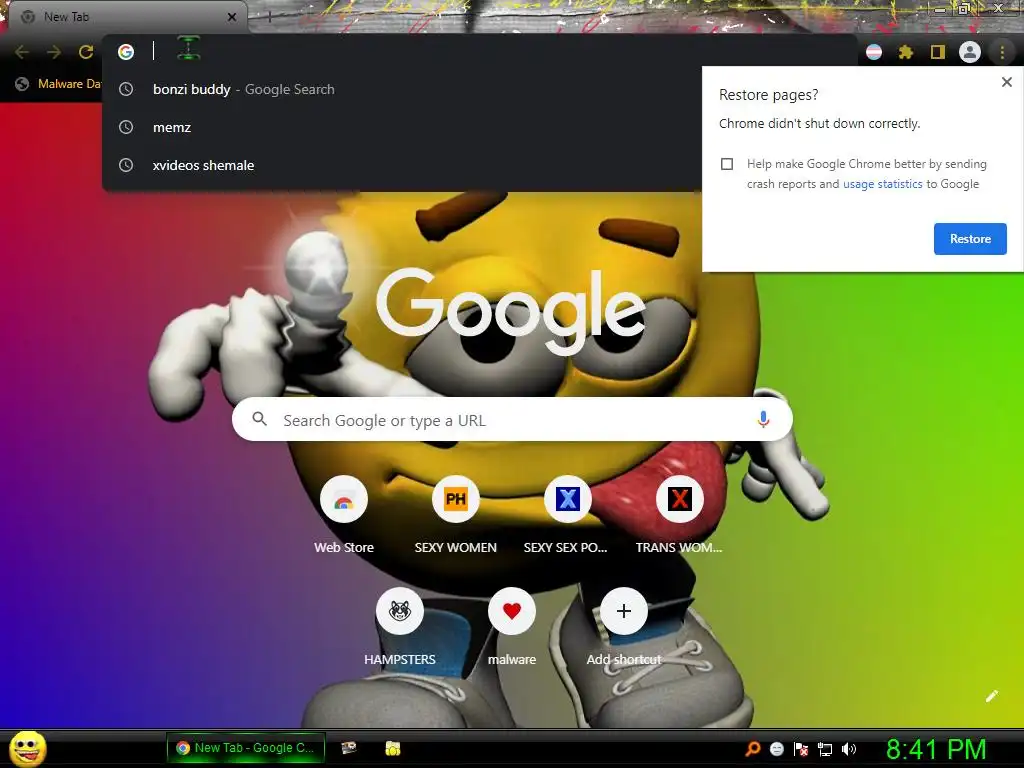Check the crash reports checkbox
Screen dimensions: 1024x768
pyautogui.click(x=727, y=164)
